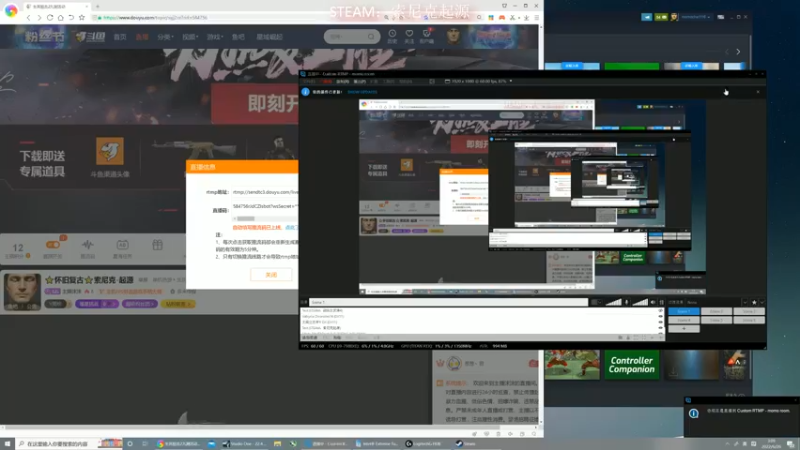Click the Douyu logo
The image size is (800, 450).
[x=90, y=37]
